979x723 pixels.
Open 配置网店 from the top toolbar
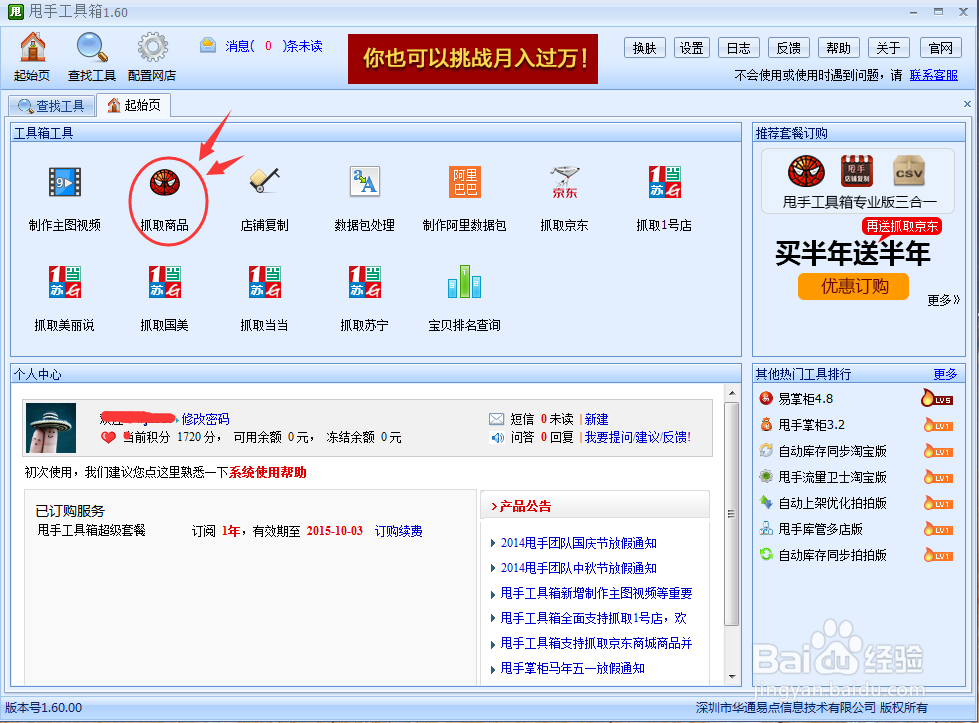tap(152, 47)
